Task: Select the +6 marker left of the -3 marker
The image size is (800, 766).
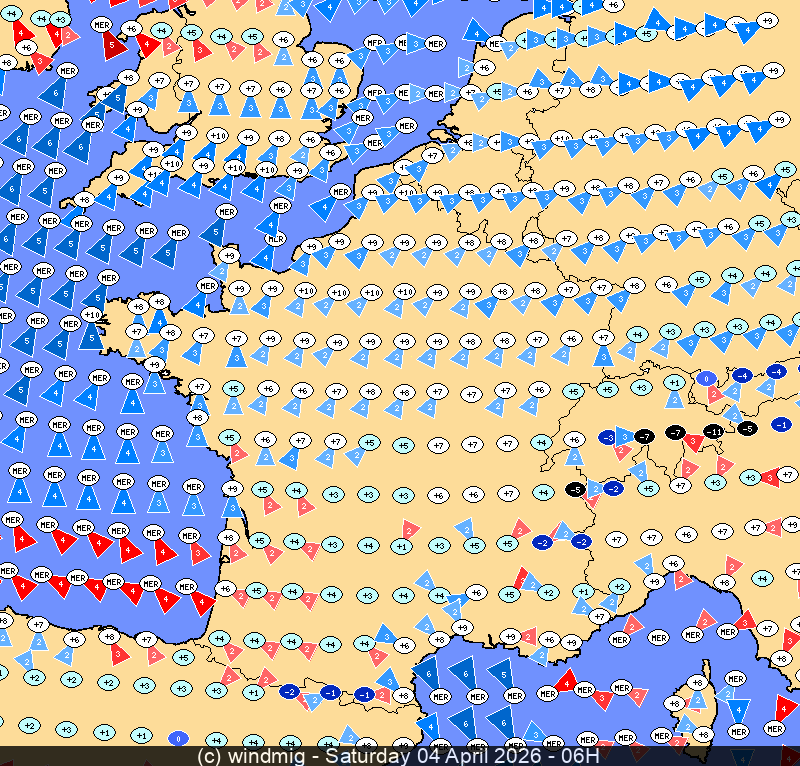Action: 574,438
